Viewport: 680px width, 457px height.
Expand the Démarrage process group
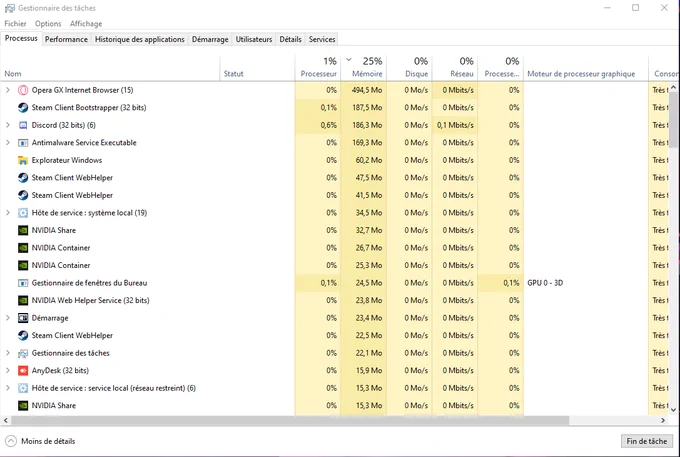coord(7,318)
